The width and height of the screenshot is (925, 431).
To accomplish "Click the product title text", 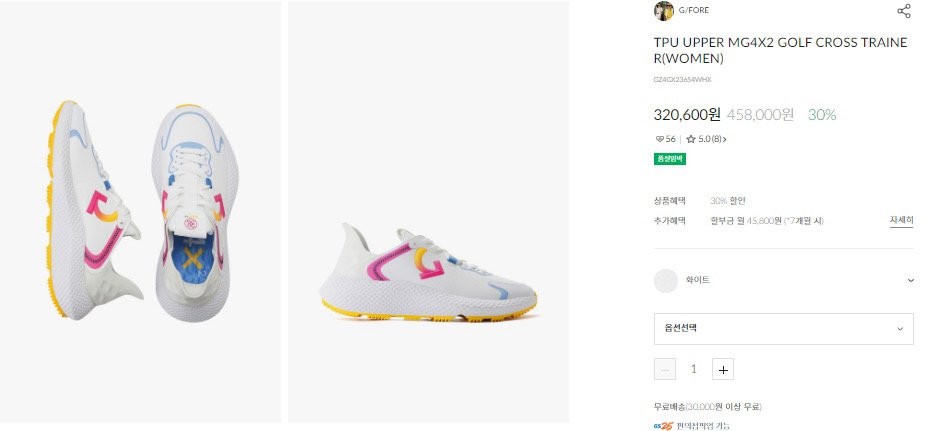I will (x=780, y=50).
